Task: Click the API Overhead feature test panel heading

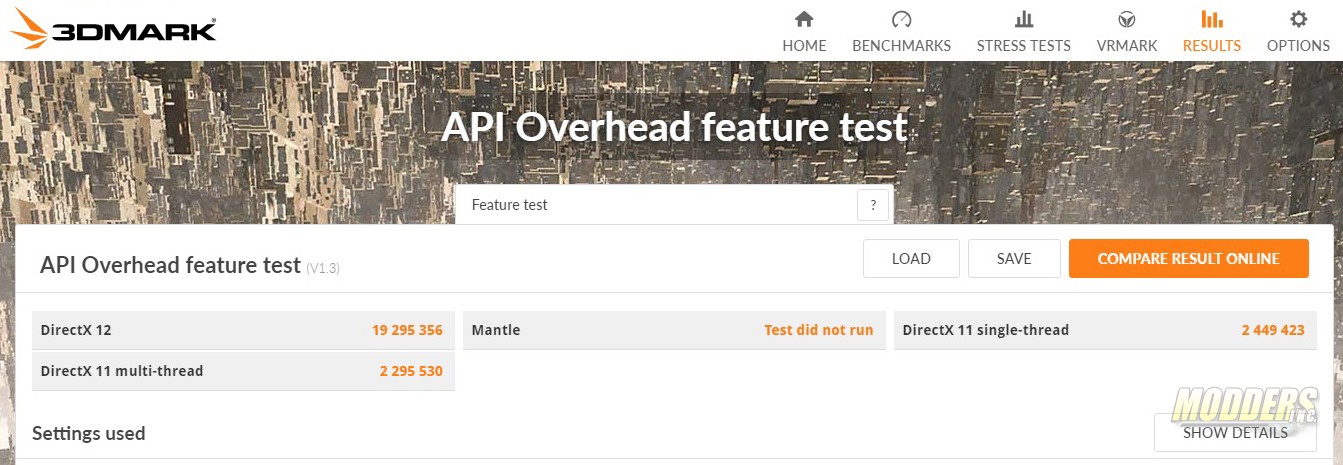Action: pyautogui.click(x=170, y=265)
